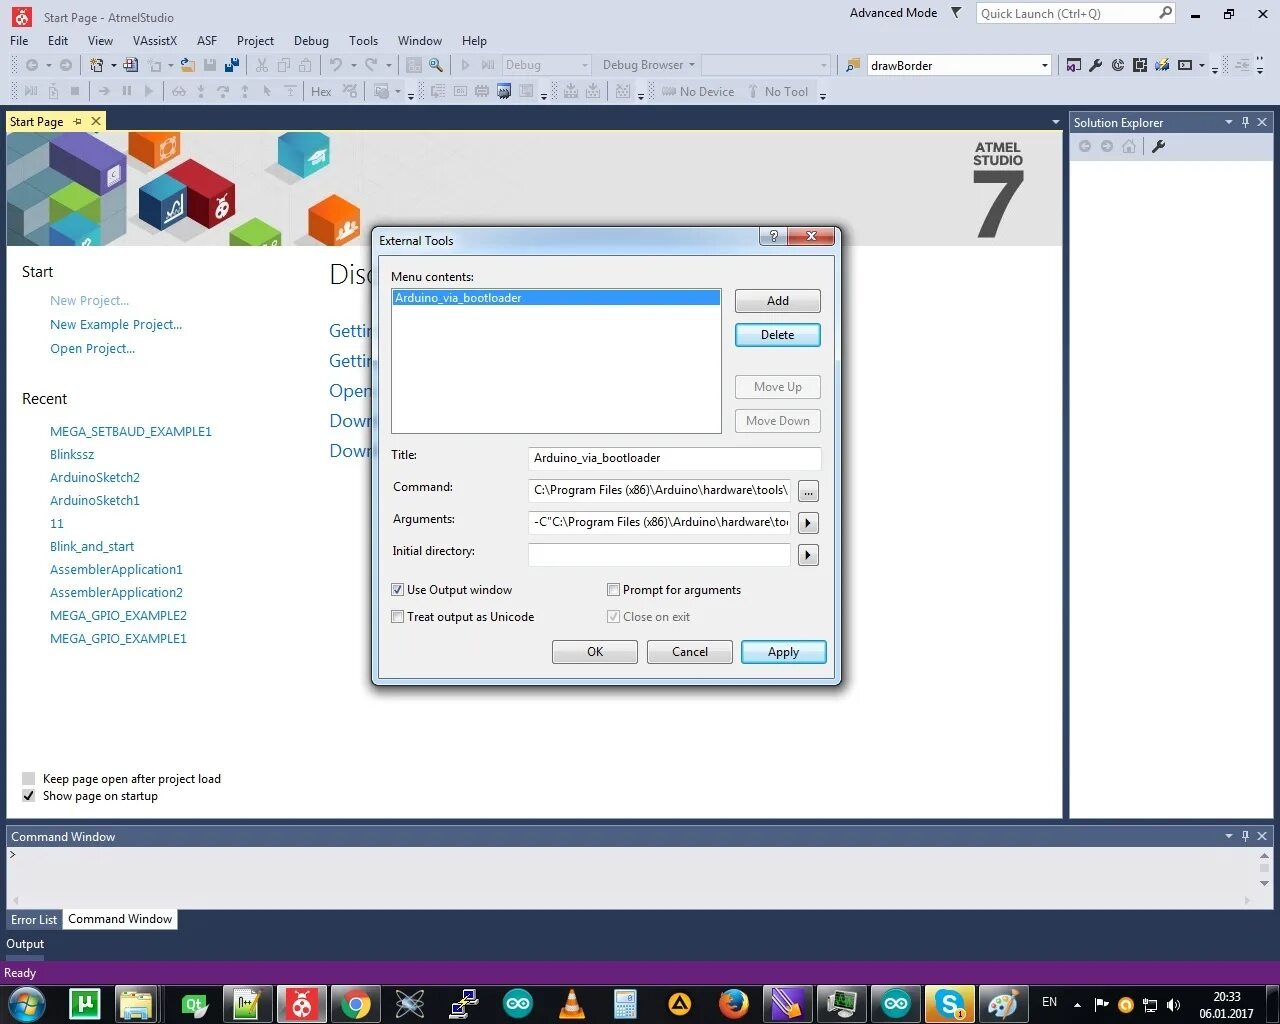This screenshot has height=1024, width=1280.
Task: Open Command Window options dropdown arrow
Action: click(1228, 836)
